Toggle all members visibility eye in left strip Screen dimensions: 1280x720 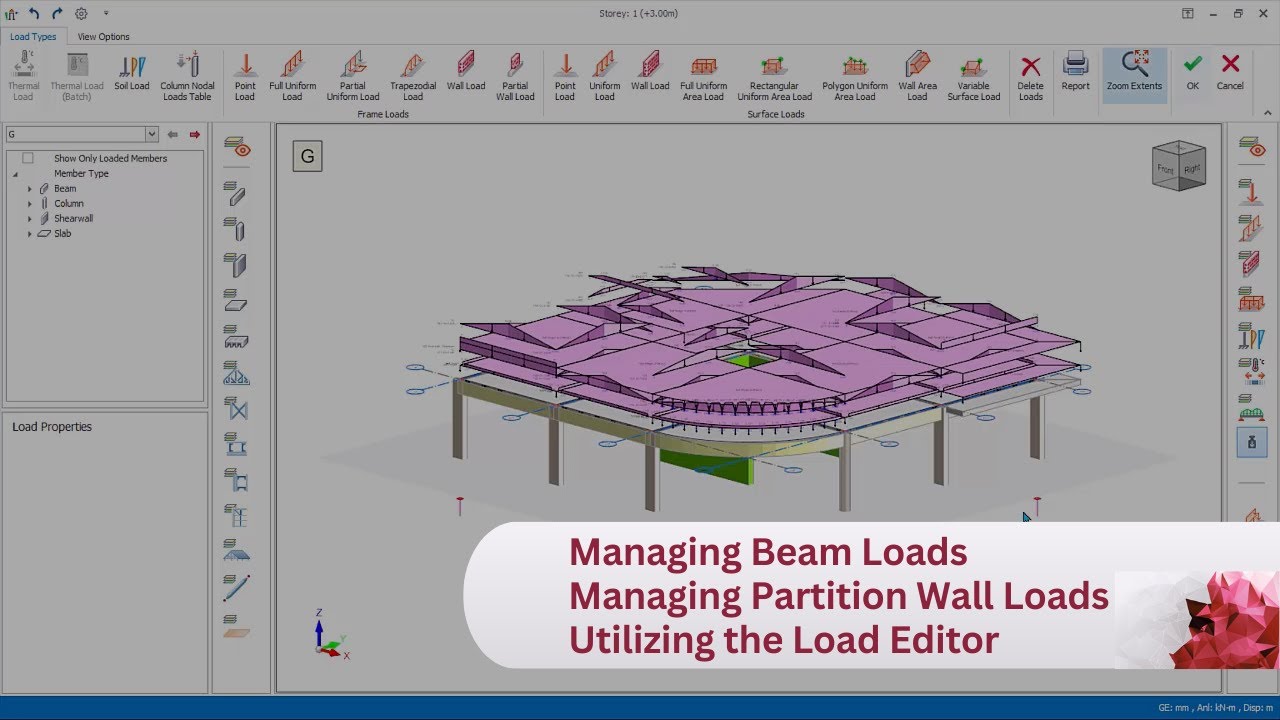[237, 148]
